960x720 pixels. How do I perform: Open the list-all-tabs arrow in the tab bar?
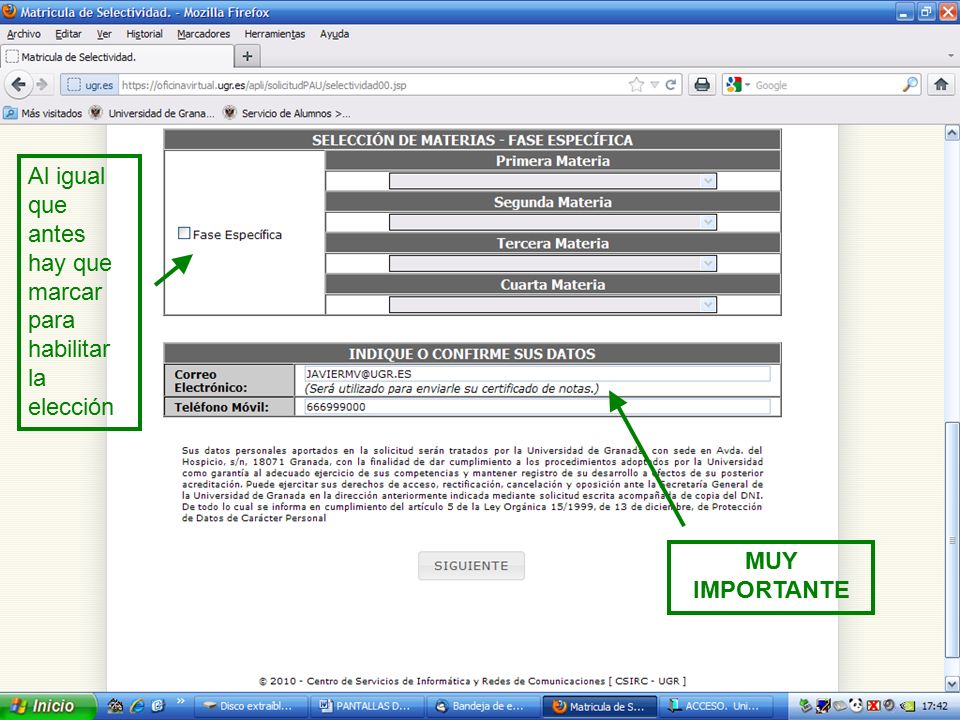tap(950, 56)
